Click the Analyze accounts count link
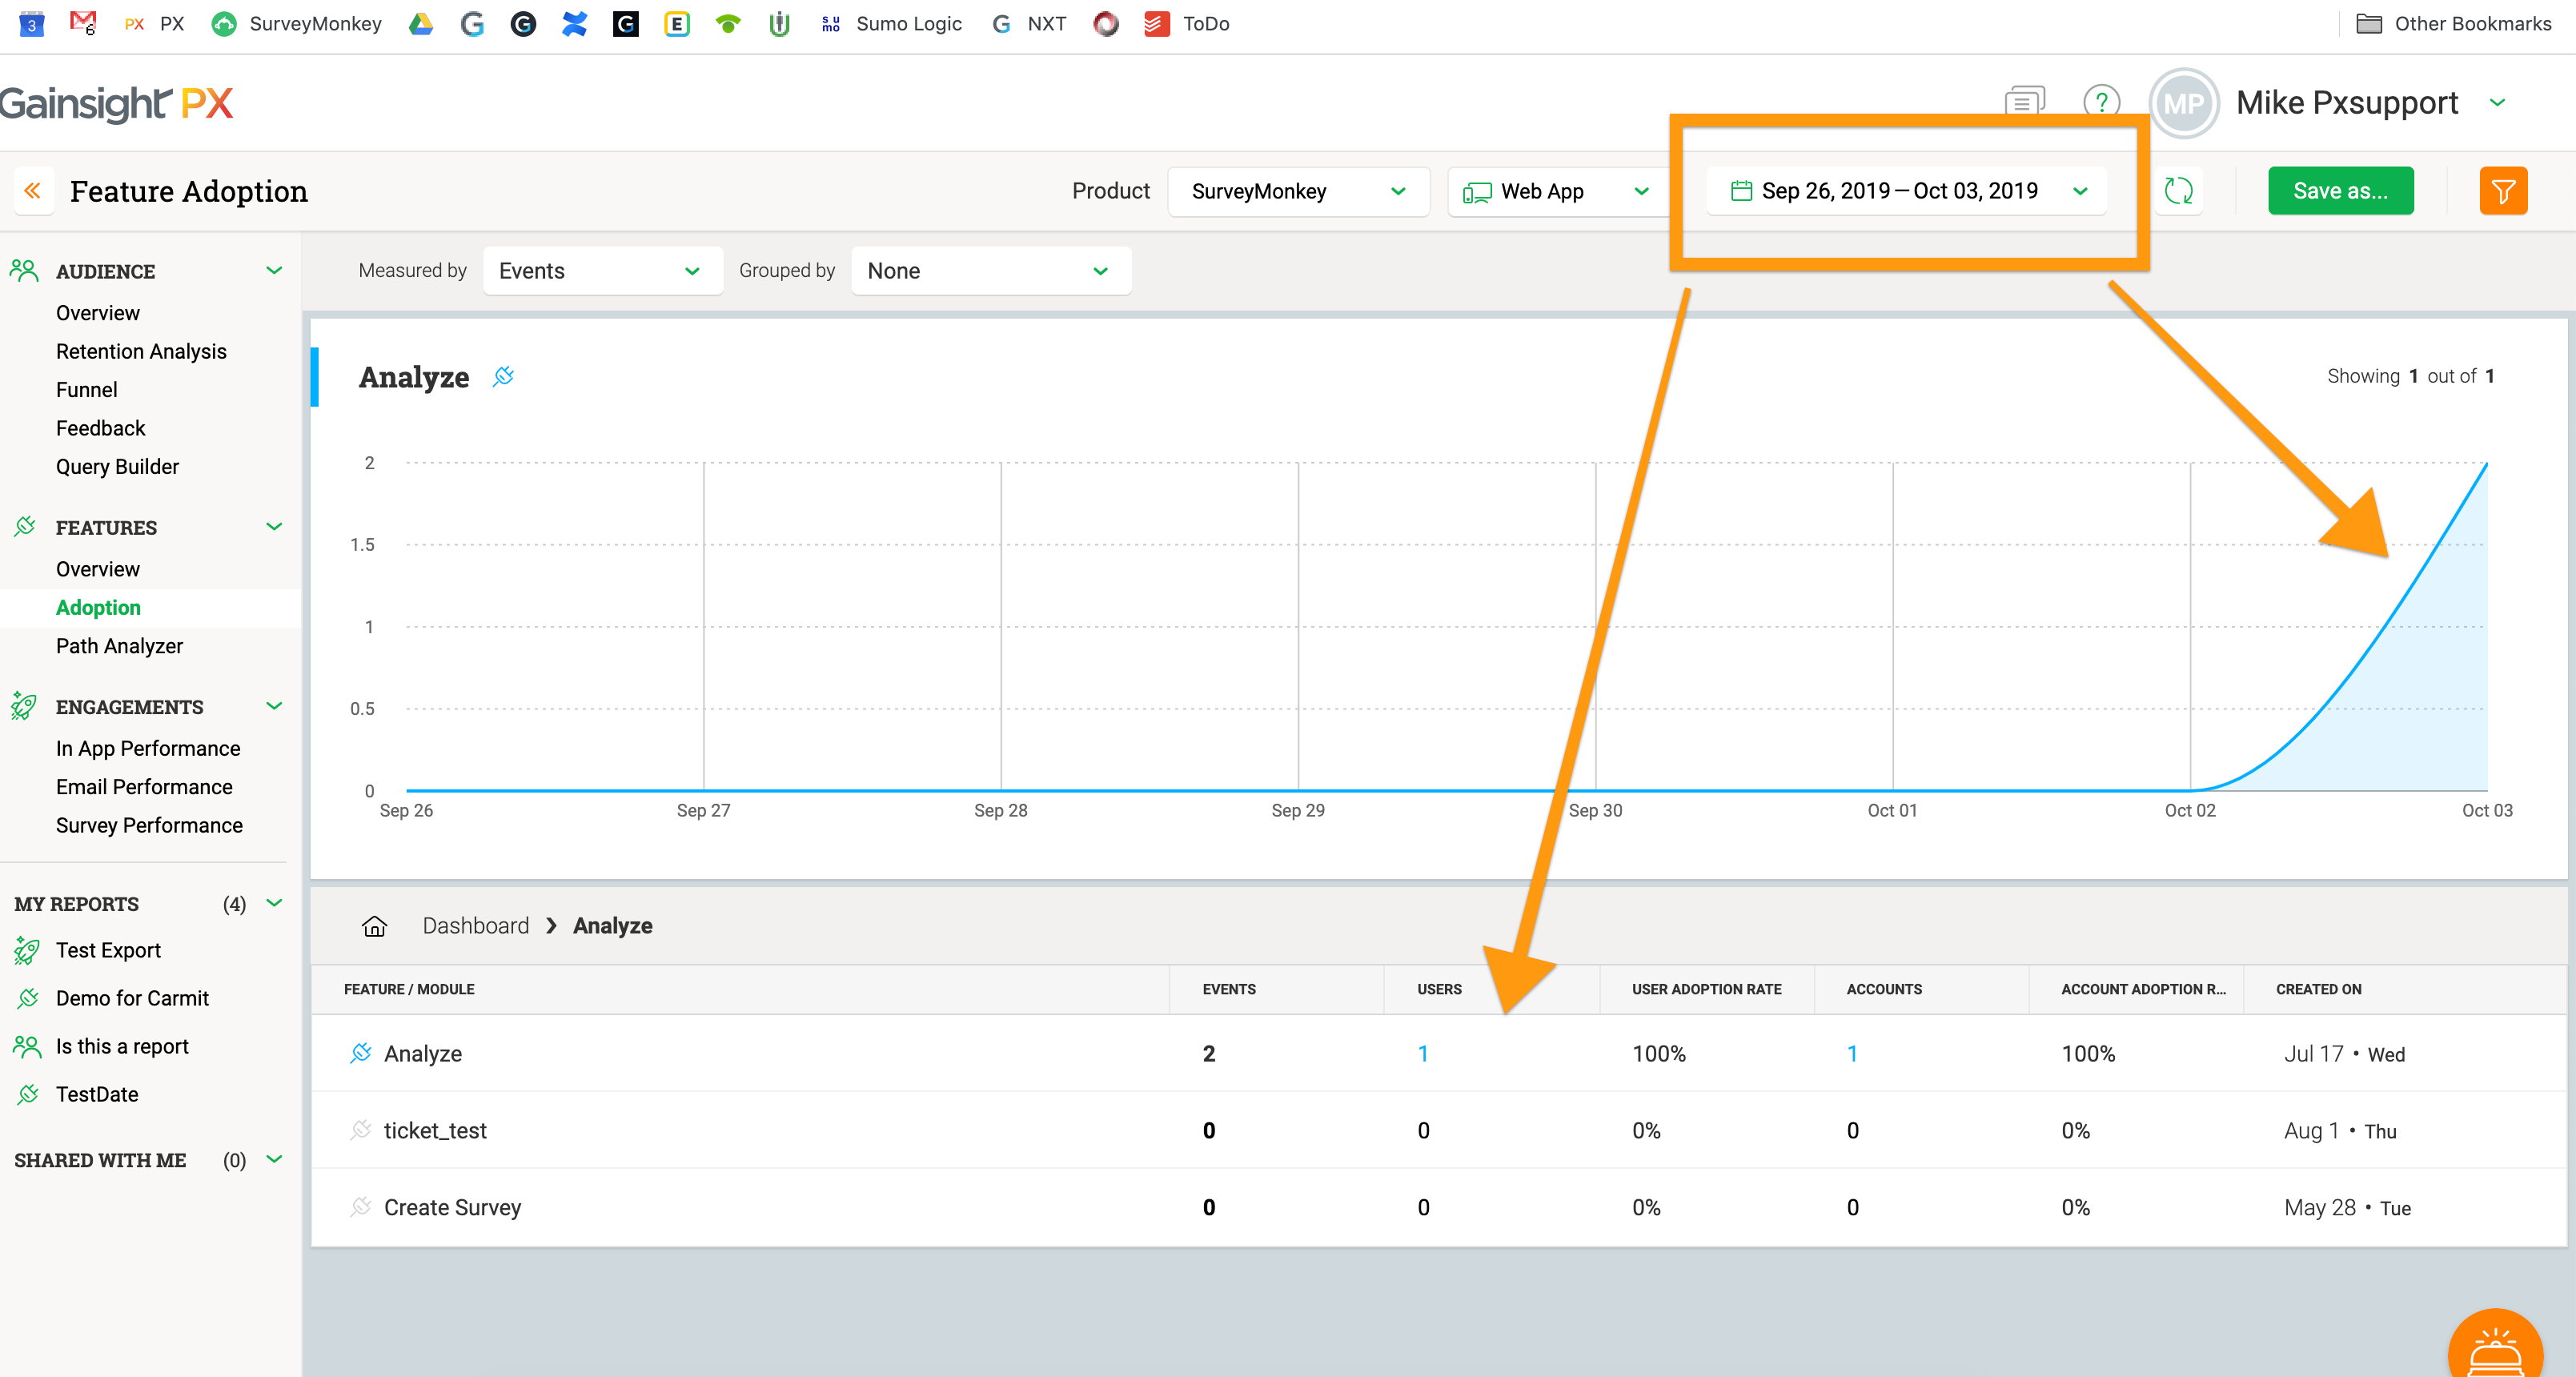 click(x=1852, y=1053)
